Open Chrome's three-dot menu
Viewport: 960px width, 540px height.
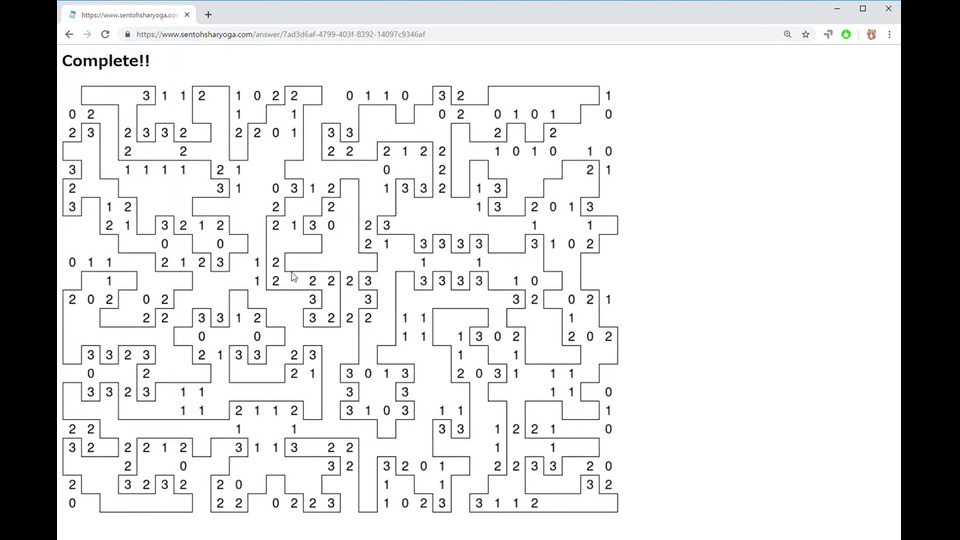point(889,34)
